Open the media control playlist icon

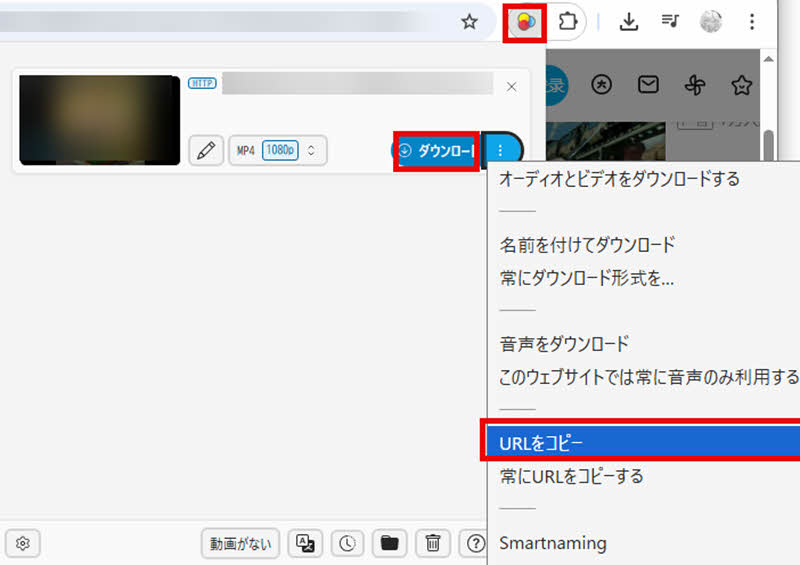(670, 21)
